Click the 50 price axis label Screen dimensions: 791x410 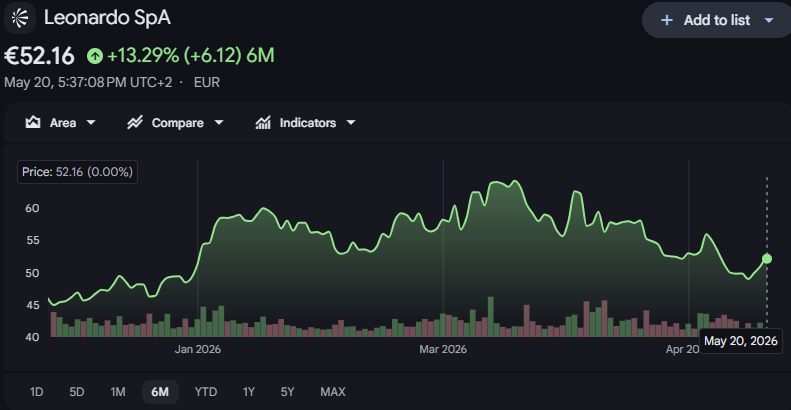[32, 273]
